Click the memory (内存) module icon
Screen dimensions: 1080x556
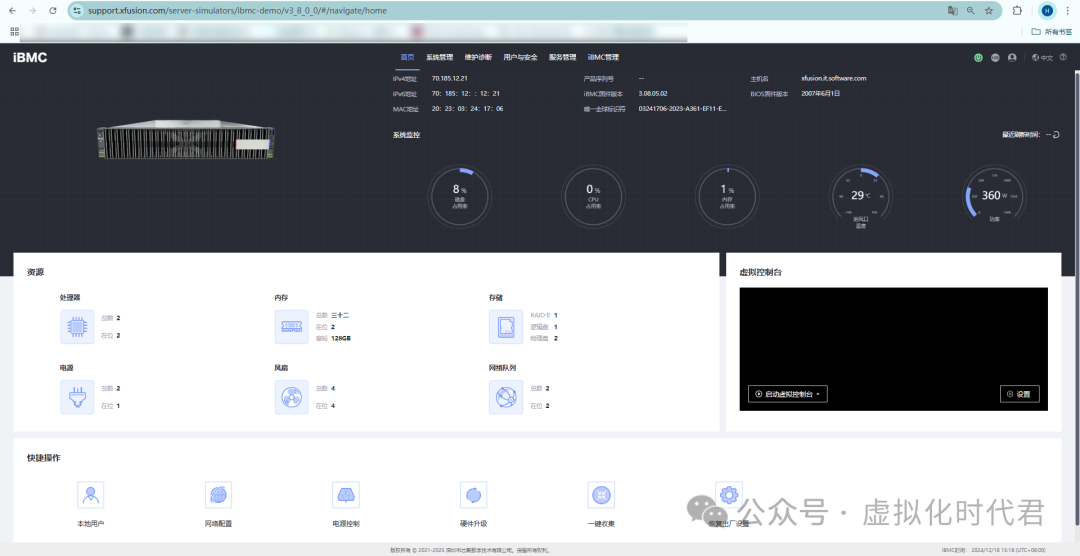pyautogui.click(x=291, y=327)
